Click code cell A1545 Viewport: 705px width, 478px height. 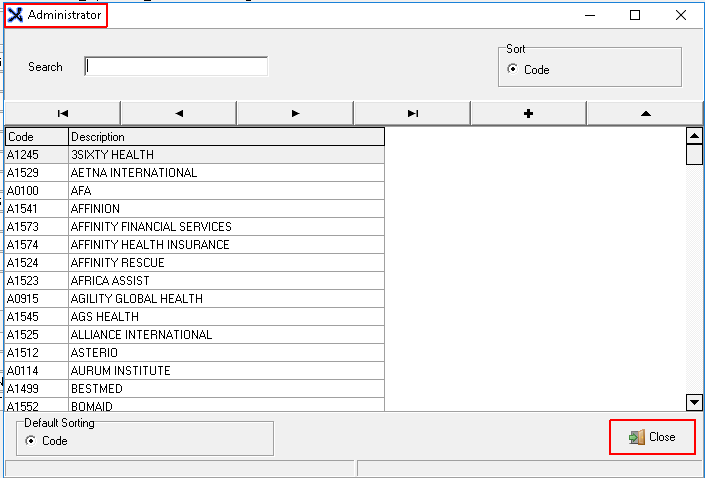[37, 317]
